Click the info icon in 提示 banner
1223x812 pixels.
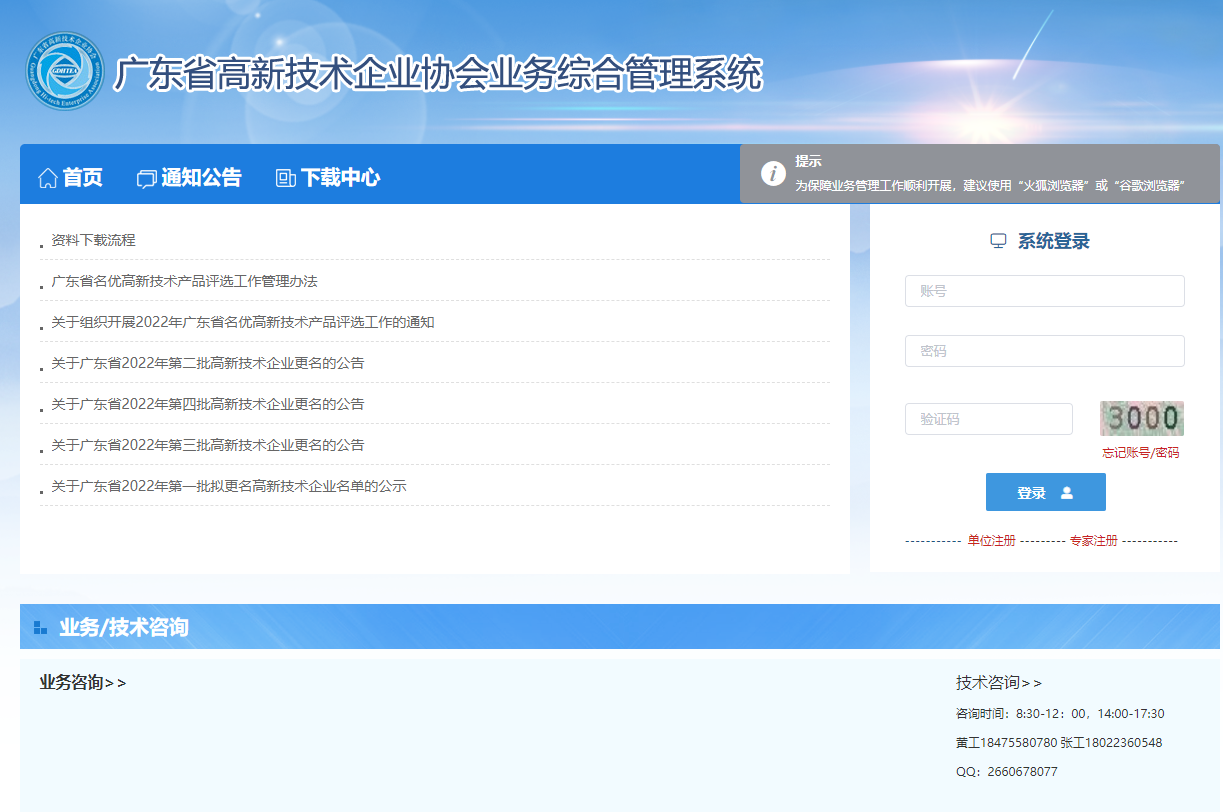coord(773,173)
